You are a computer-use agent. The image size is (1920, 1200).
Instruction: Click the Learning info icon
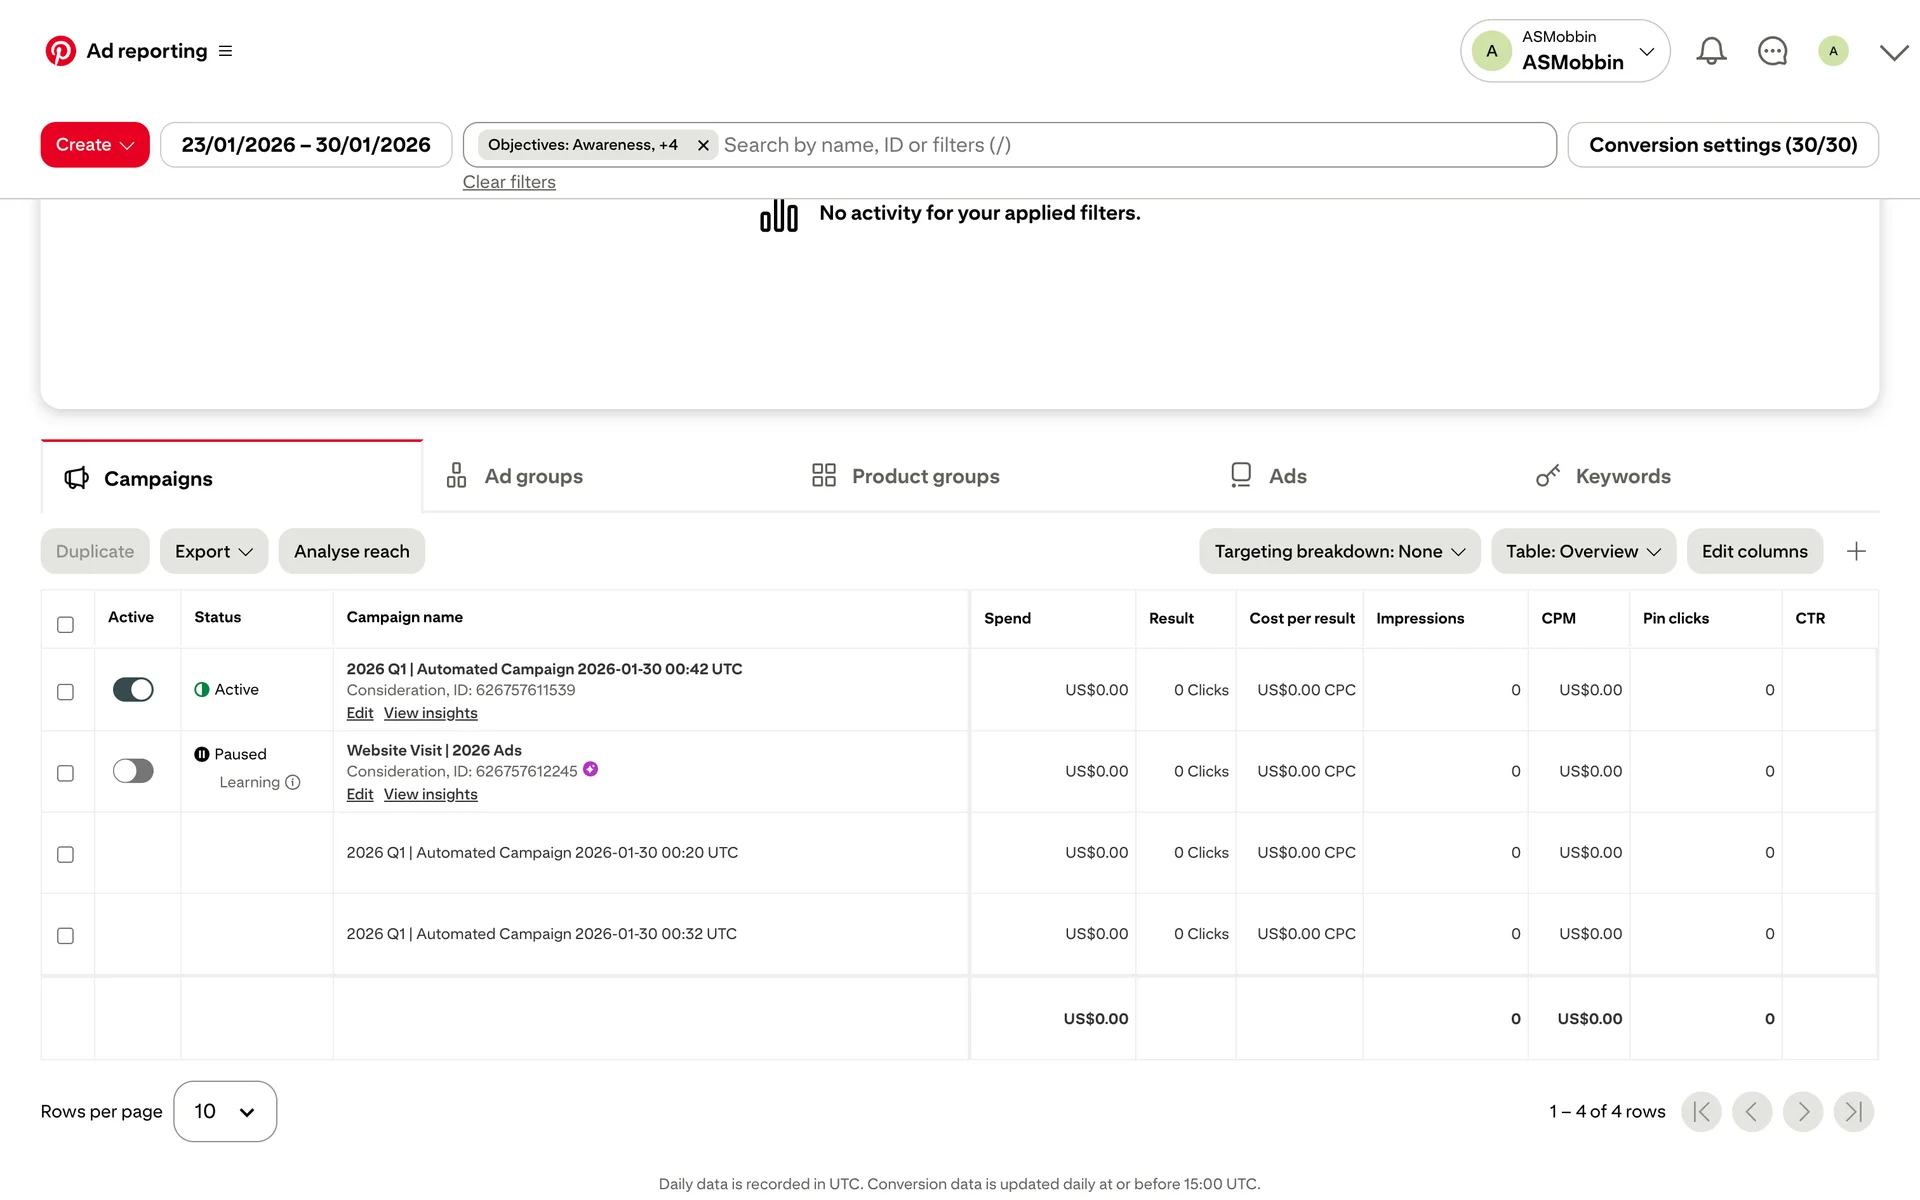coord(293,782)
